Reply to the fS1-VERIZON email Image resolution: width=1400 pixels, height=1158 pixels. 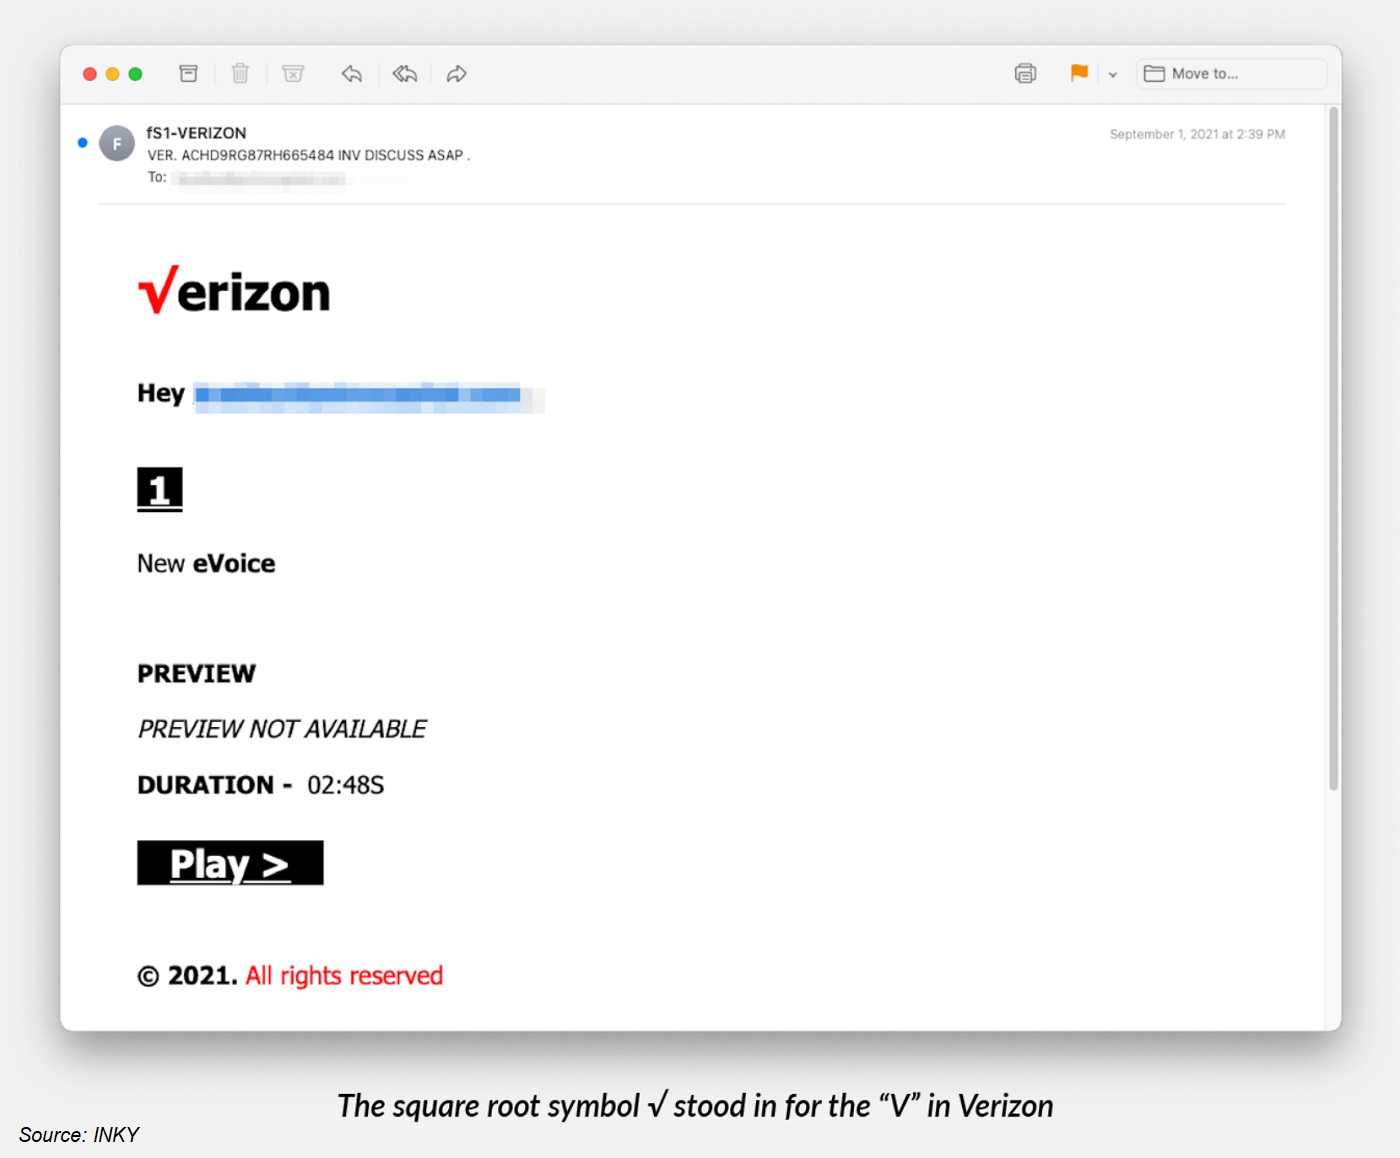click(351, 73)
